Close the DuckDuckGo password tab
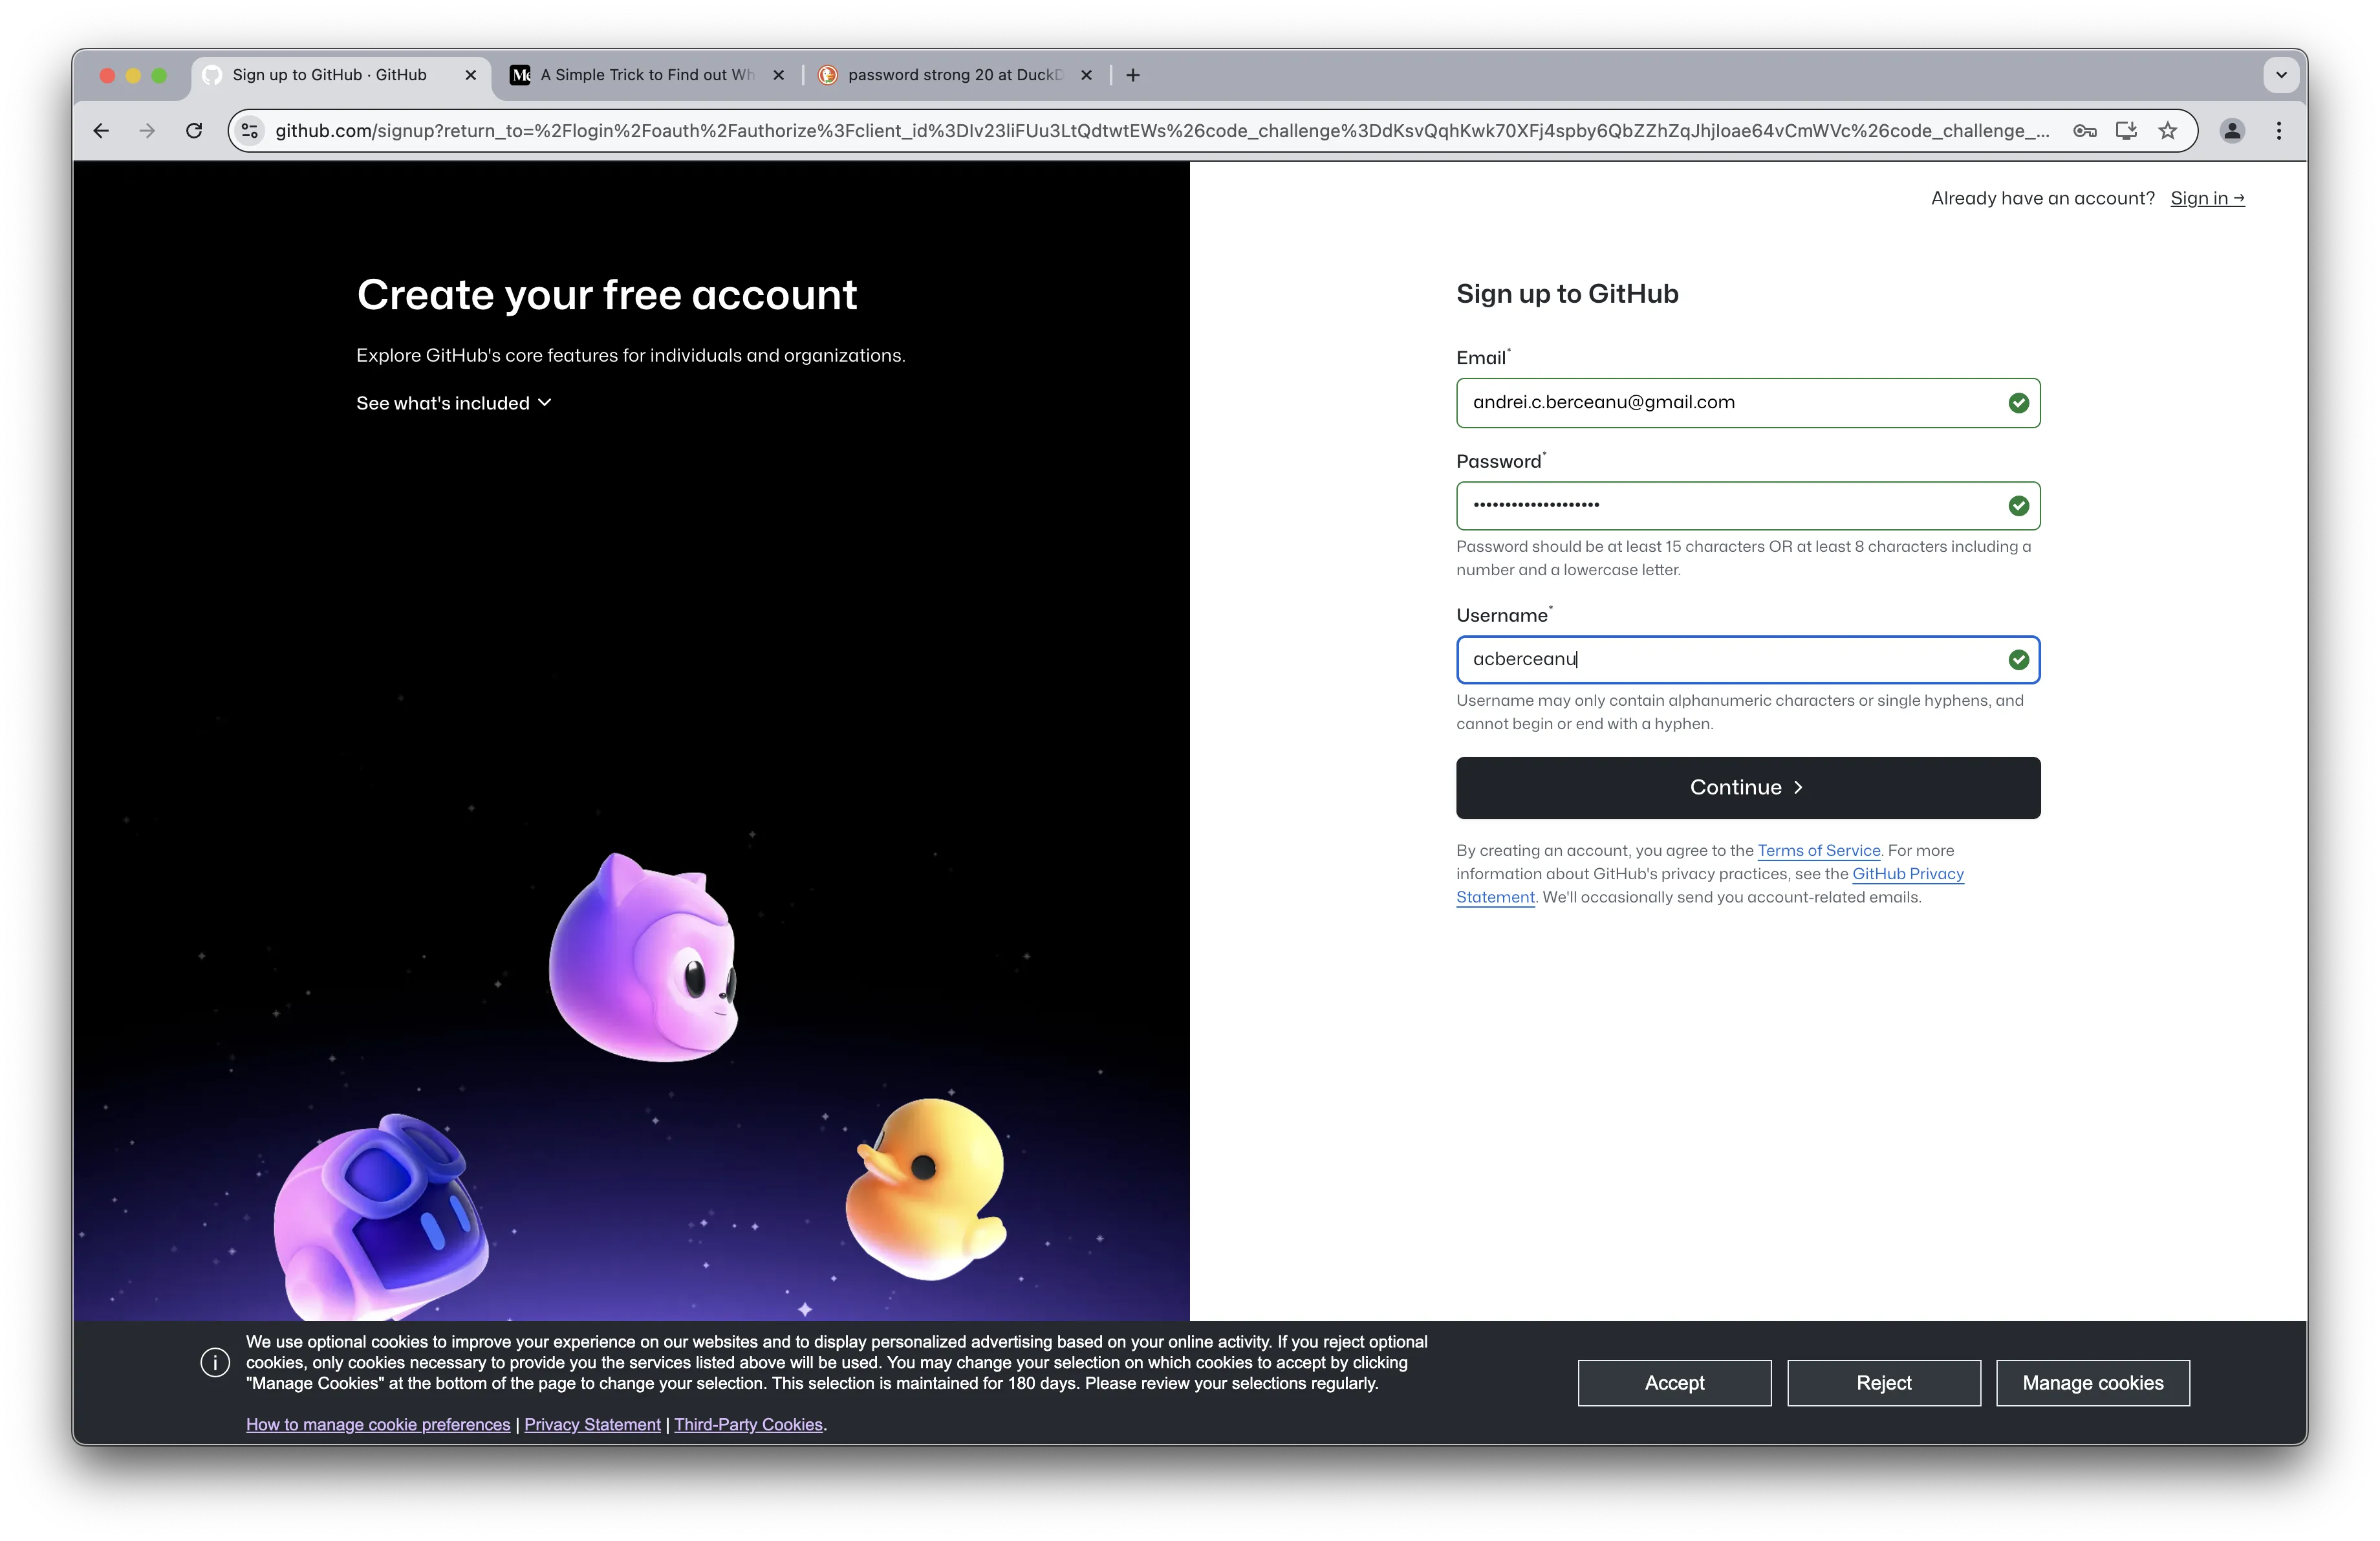 coord(1086,75)
